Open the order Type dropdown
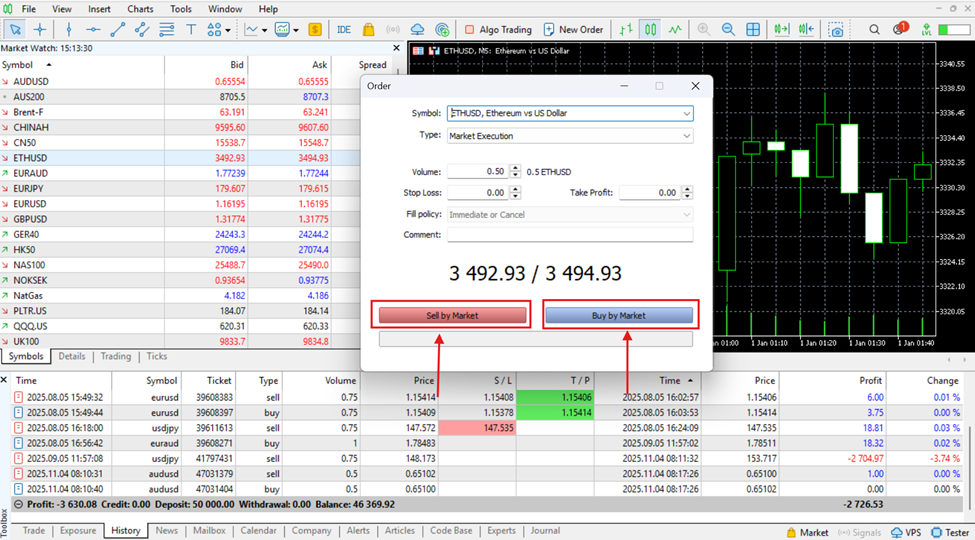The image size is (975, 540). coord(686,135)
